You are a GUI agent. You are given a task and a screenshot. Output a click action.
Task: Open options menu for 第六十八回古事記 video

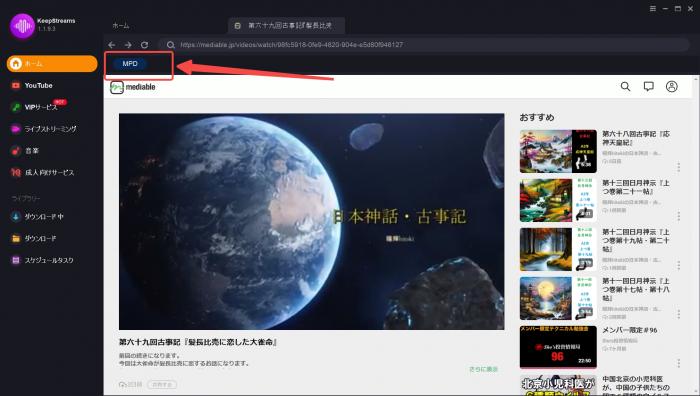tap(679, 167)
